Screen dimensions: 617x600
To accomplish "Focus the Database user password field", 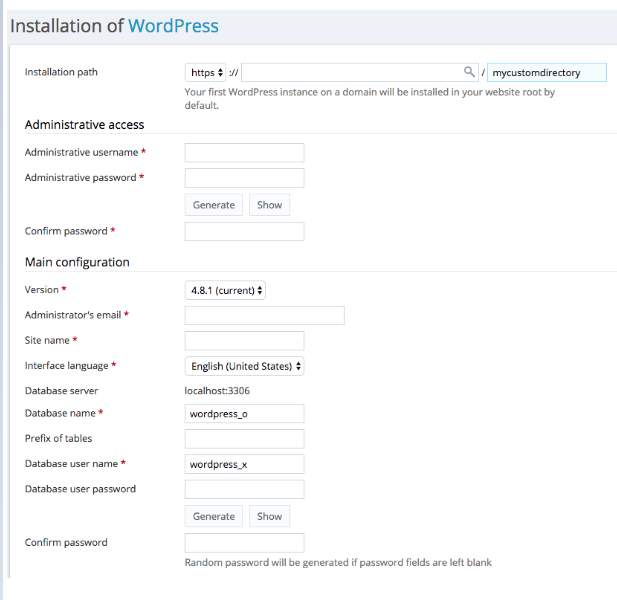I will coord(244,489).
